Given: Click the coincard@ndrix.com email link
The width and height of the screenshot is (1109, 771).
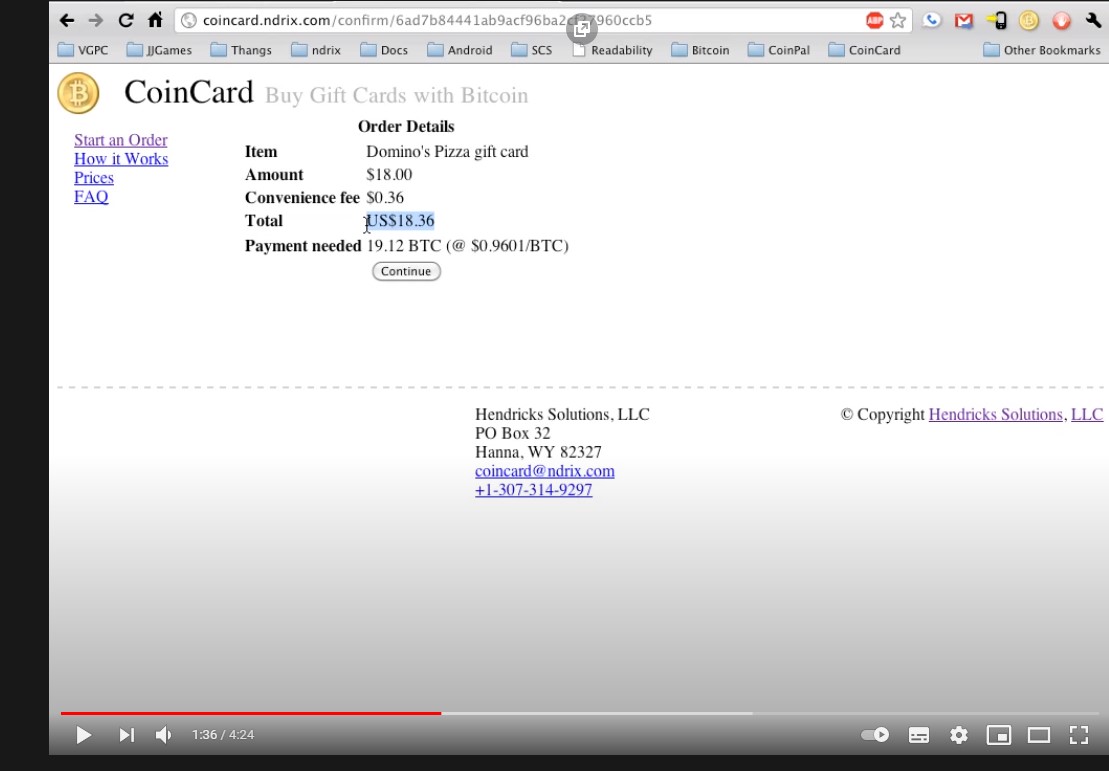Looking at the screenshot, I should coord(545,471).
